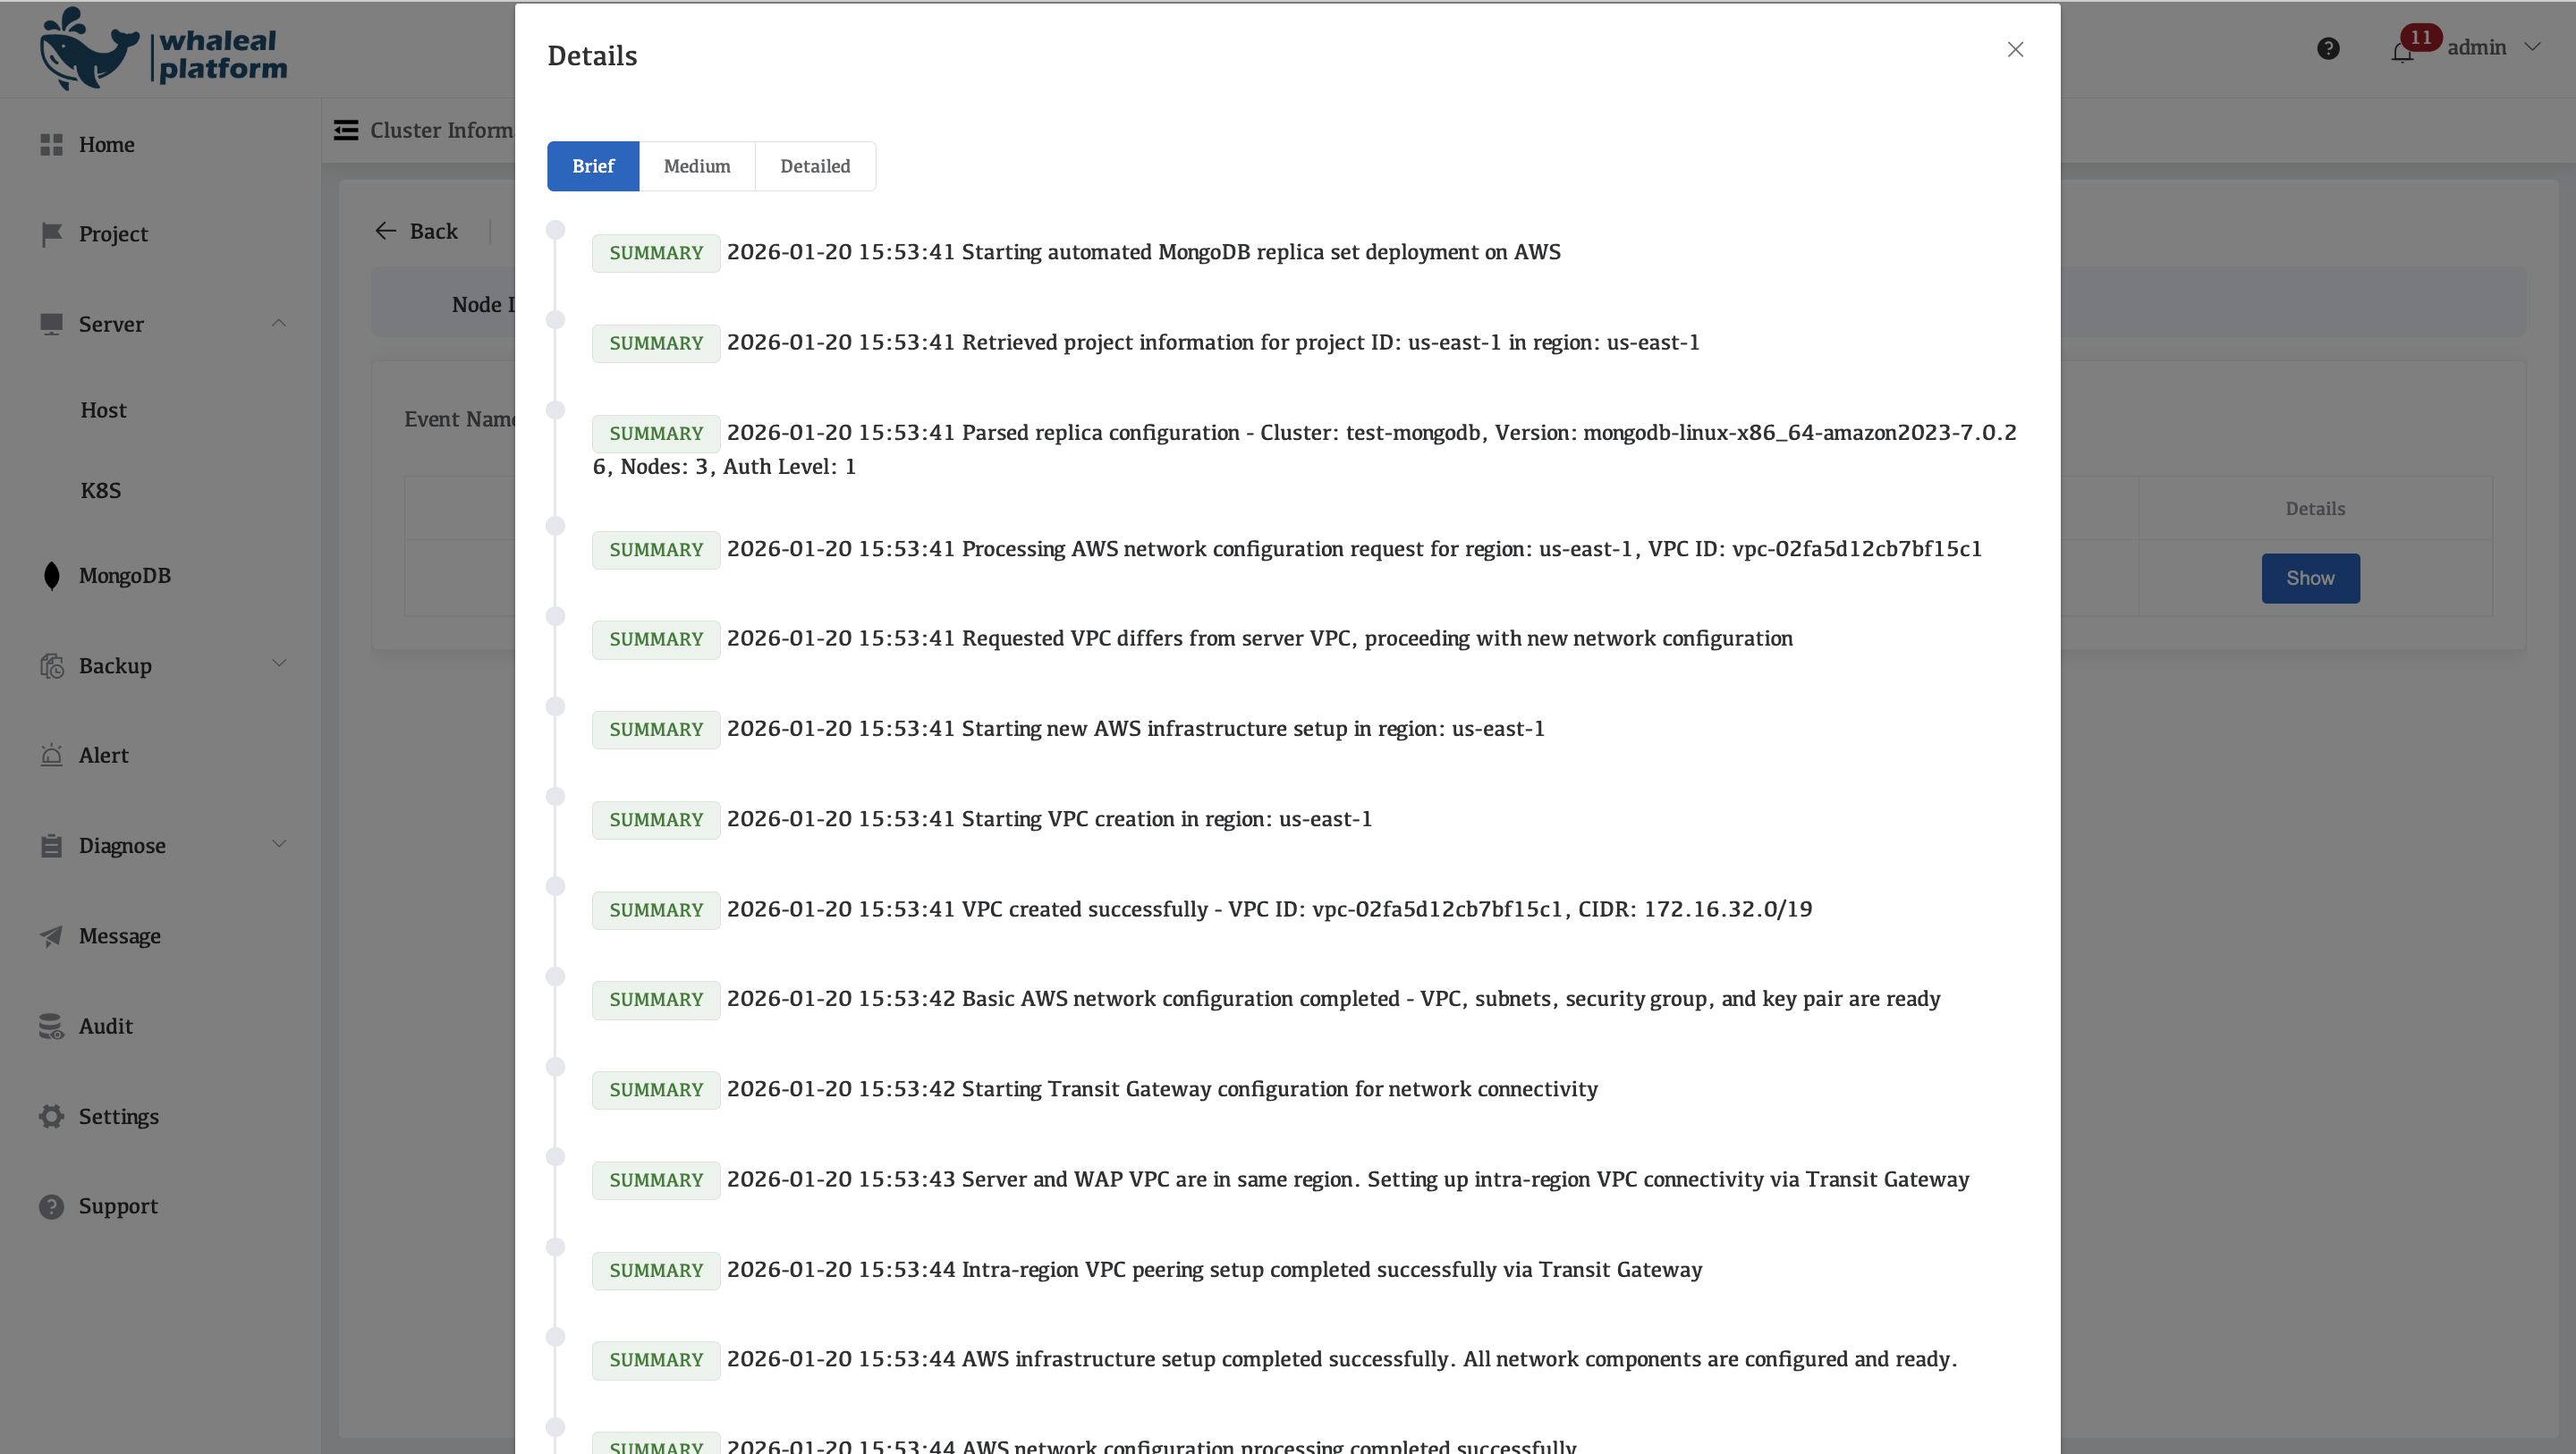Click the MongoDB leaf icon in sidebar
Viewport: 2576px width, 1454px height.
(52, 576)
